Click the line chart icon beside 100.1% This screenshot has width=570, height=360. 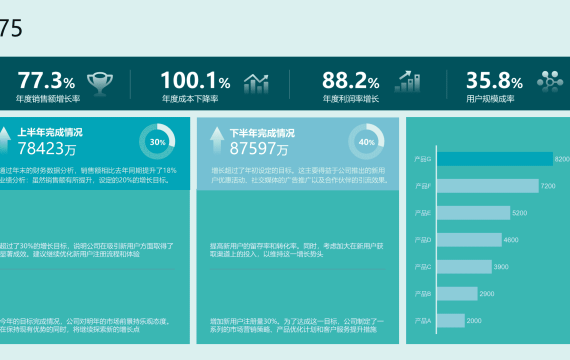[256, 84]
